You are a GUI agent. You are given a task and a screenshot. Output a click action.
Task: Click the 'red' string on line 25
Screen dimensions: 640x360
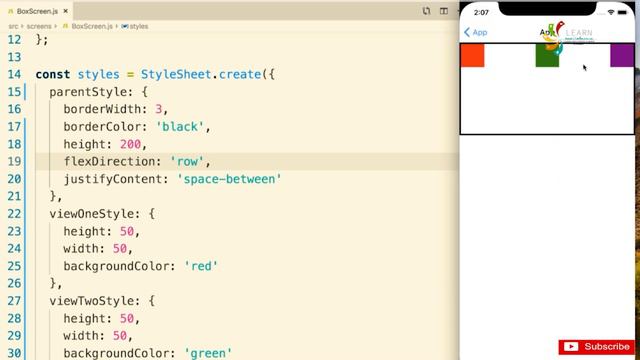[x=201, y=266]
